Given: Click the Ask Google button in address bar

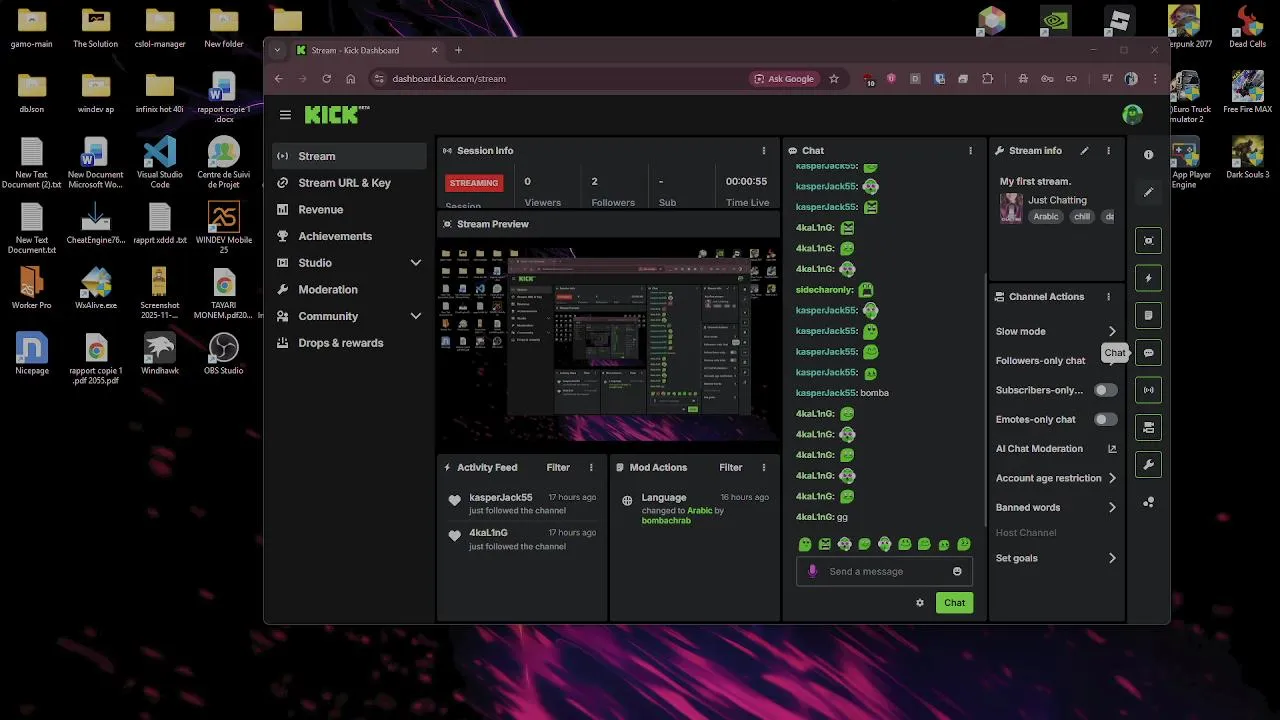Looking at the screenshot, I should 784,79.
